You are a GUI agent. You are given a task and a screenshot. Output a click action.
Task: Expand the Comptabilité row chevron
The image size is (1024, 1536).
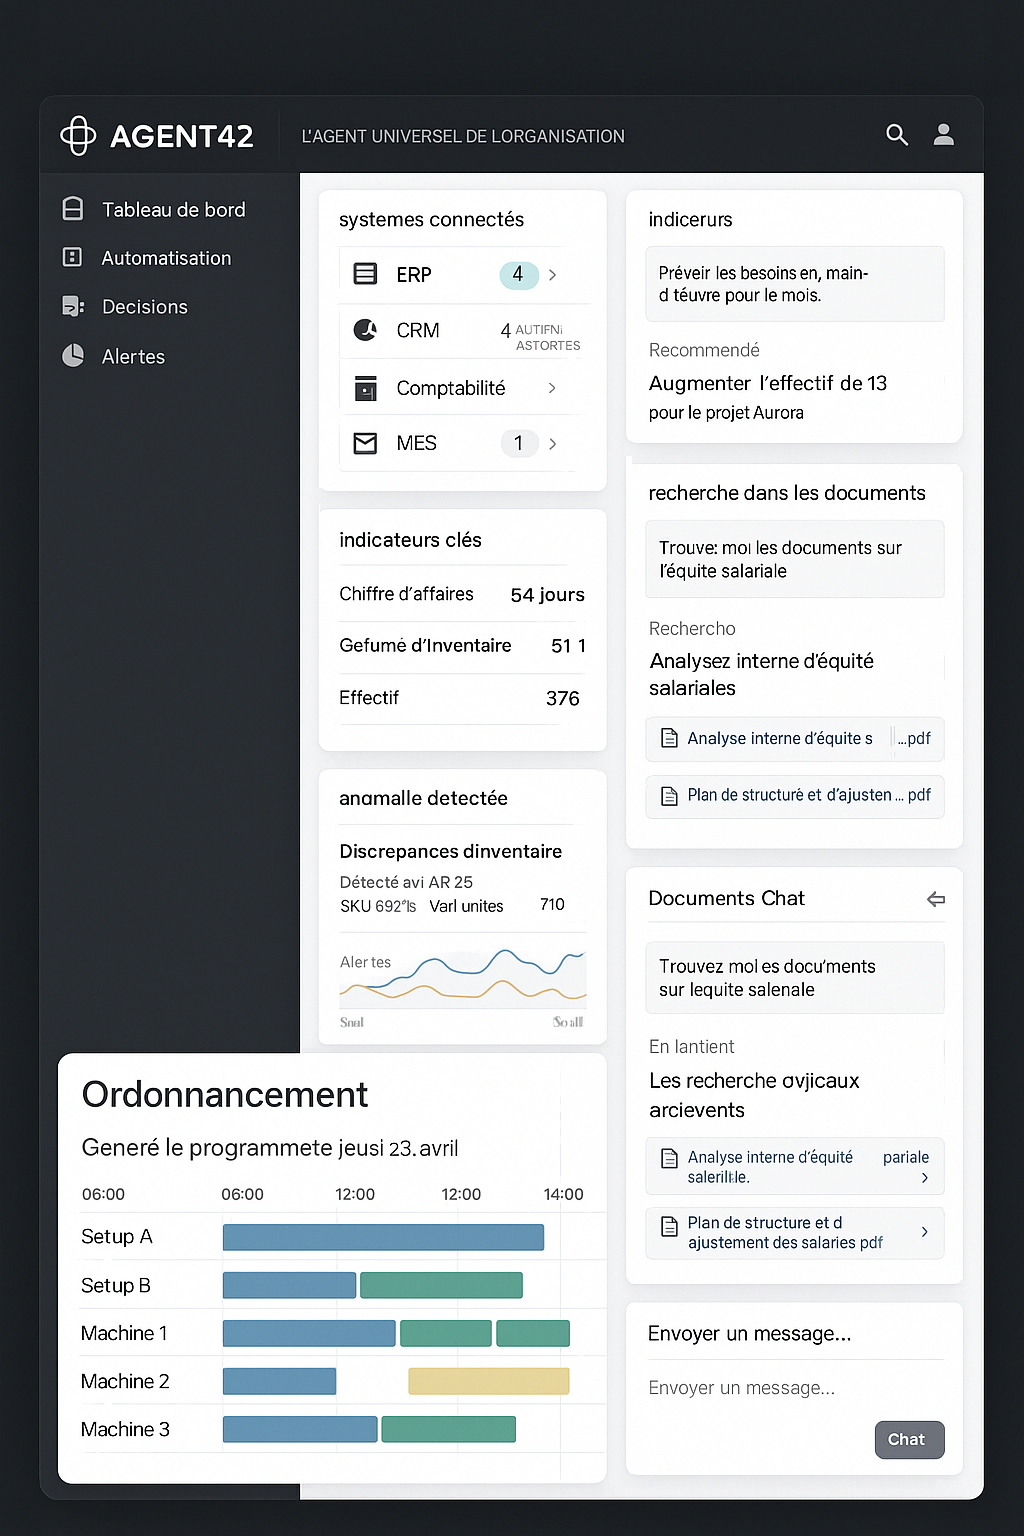(552, 388)
